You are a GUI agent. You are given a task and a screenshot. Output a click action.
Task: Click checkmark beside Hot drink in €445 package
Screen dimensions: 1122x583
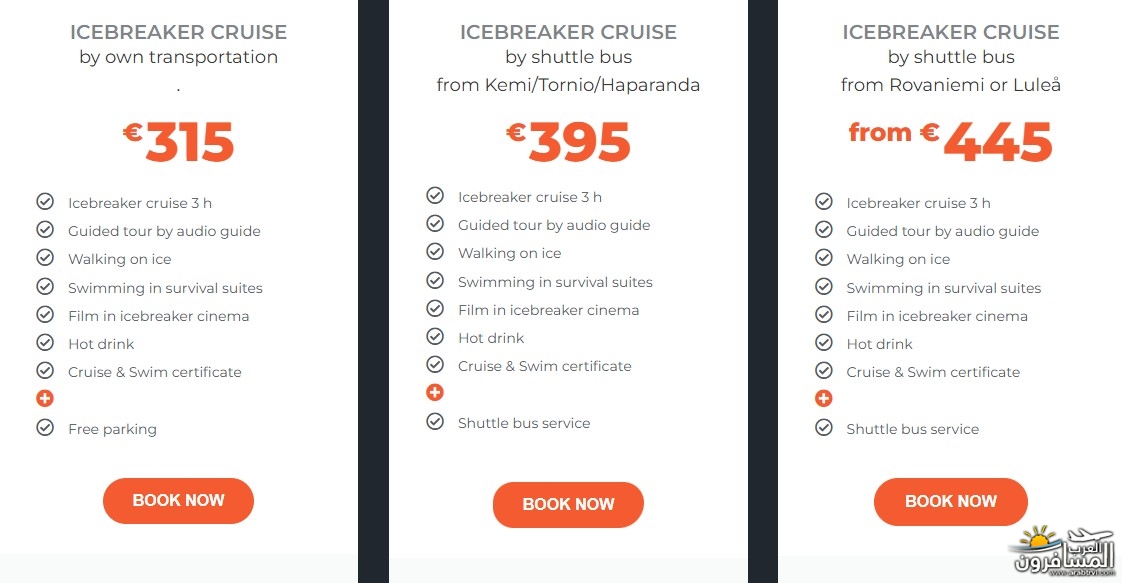click(x=824, y=343)
